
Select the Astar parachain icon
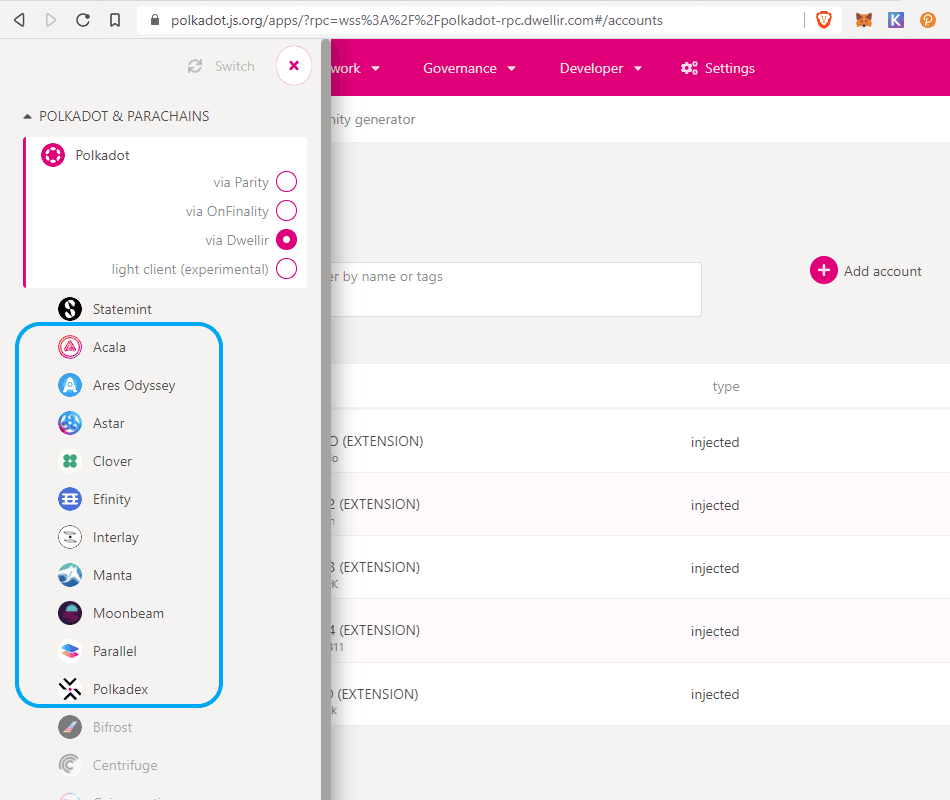[x=70, y=423]
